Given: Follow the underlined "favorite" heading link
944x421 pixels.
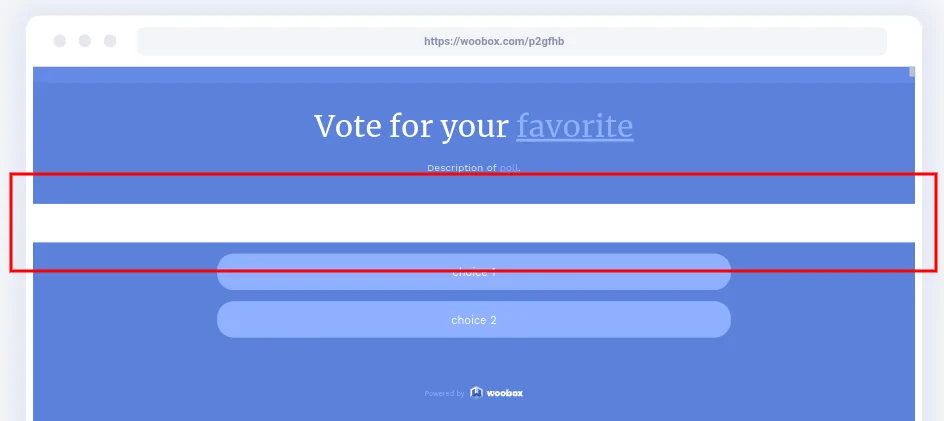Looking at the screenshot, I should tap(574, 127).
